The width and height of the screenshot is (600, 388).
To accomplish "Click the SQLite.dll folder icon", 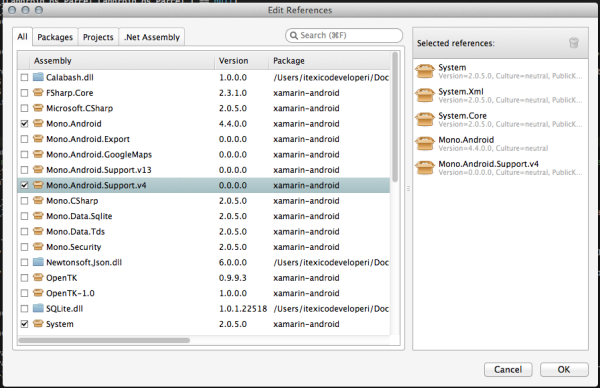I will (38, 308).
